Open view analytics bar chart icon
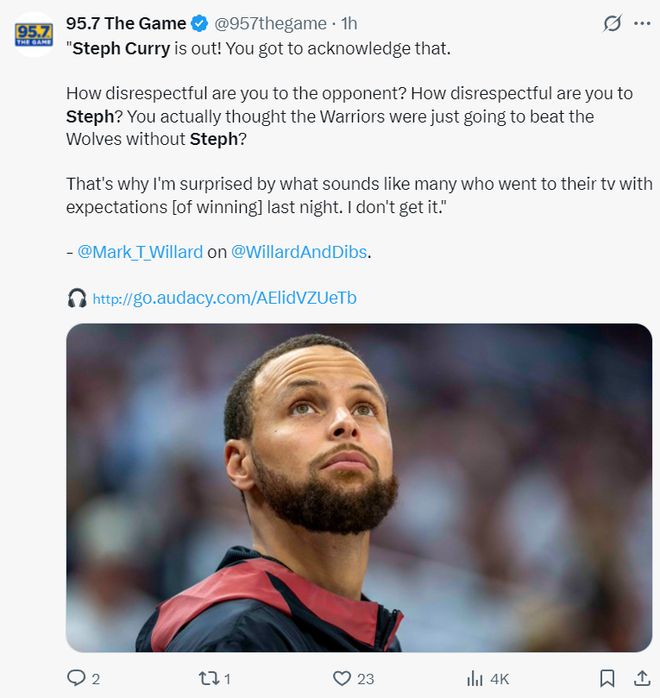The width and height of the screenshot is (660, 698). click(x=476, y=678)
